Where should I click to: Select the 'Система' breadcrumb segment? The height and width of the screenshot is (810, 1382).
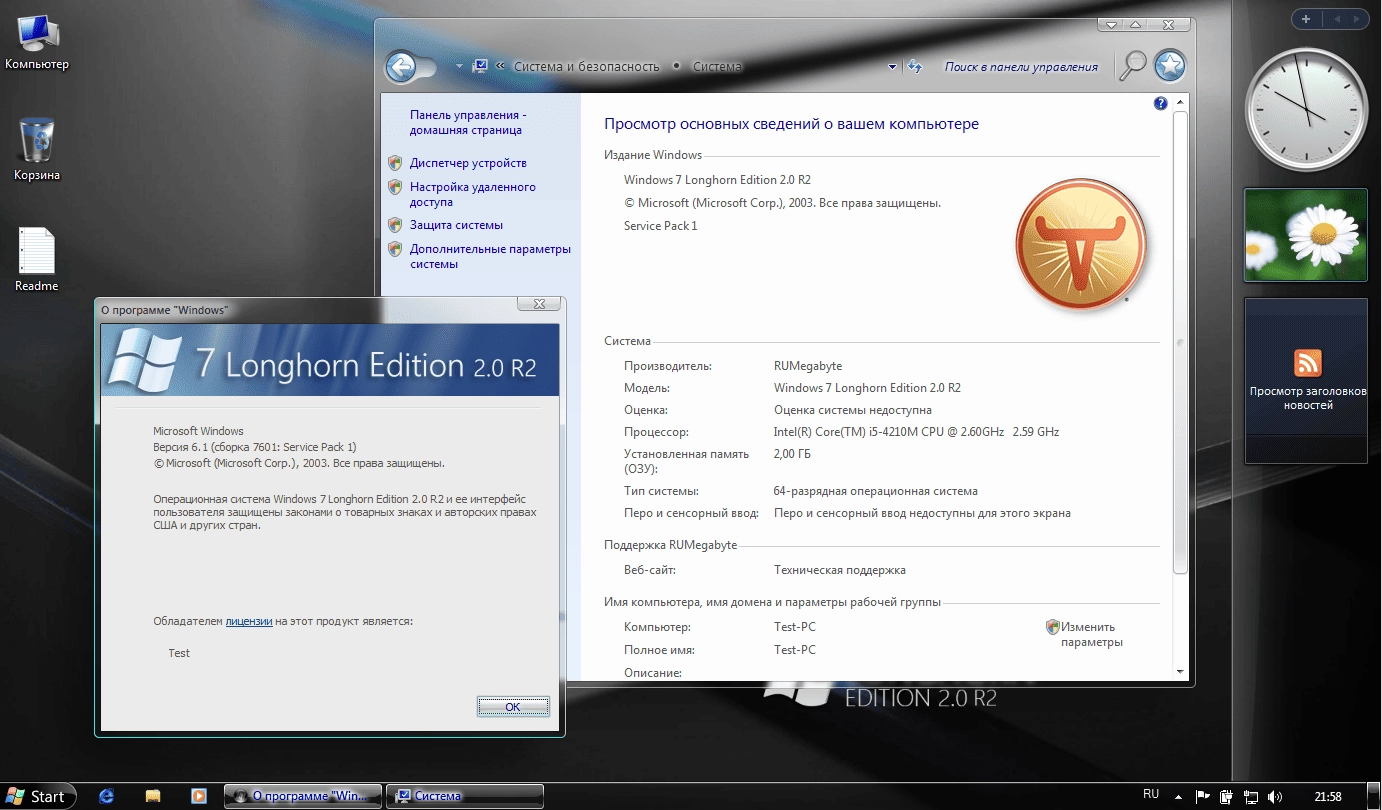[716, 67]
